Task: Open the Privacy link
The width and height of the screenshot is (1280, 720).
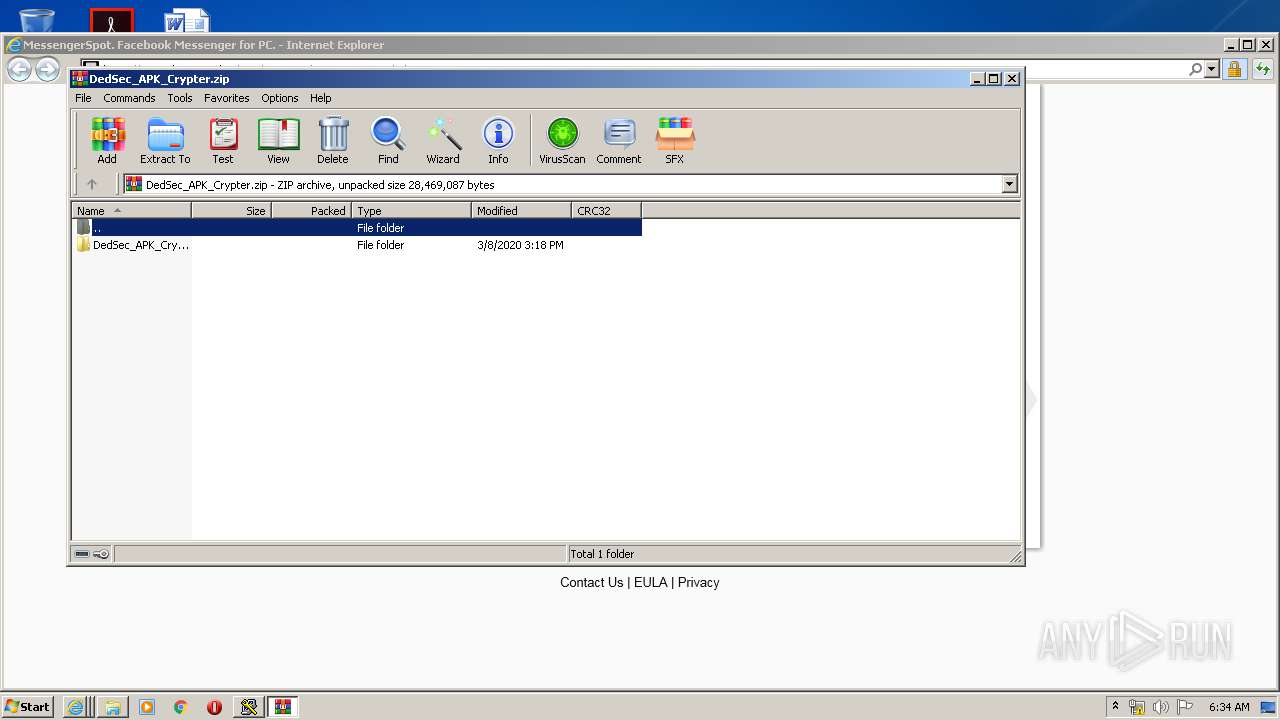Action: (698, 582)
